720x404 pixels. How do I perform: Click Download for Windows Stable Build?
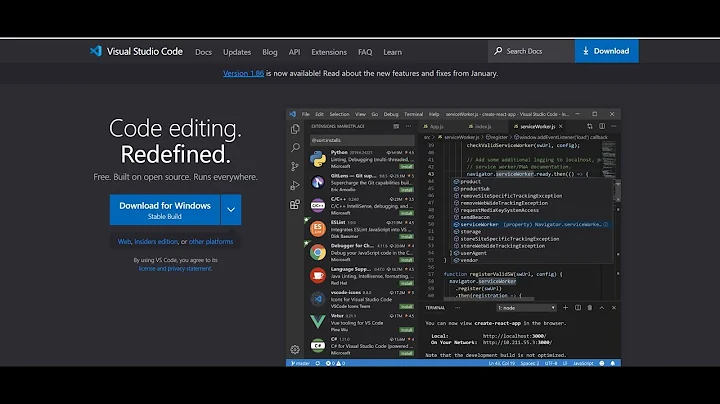pyautogui.click(x=165, y=209)
